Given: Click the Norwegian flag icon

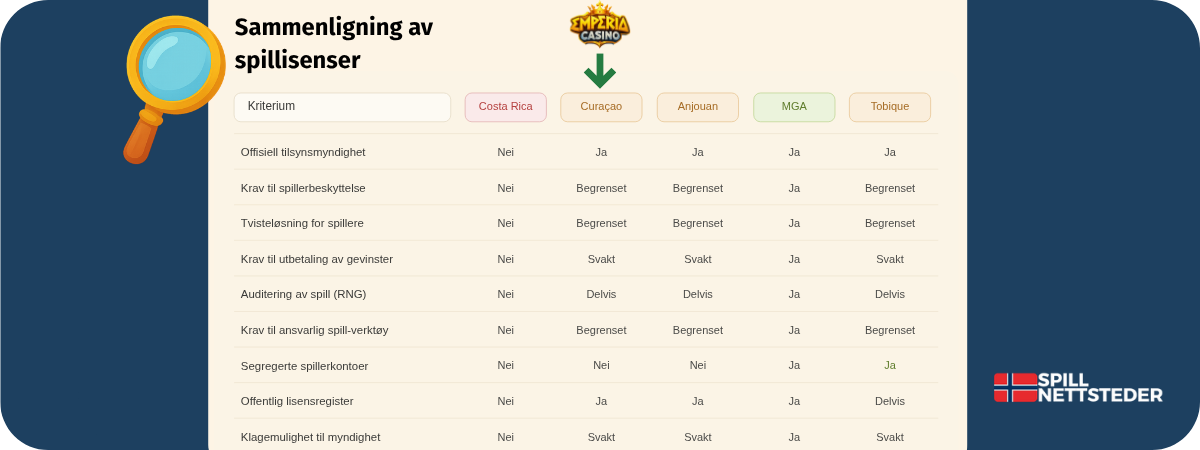Looking at the screenshot, I should [x=1015, y=388].
